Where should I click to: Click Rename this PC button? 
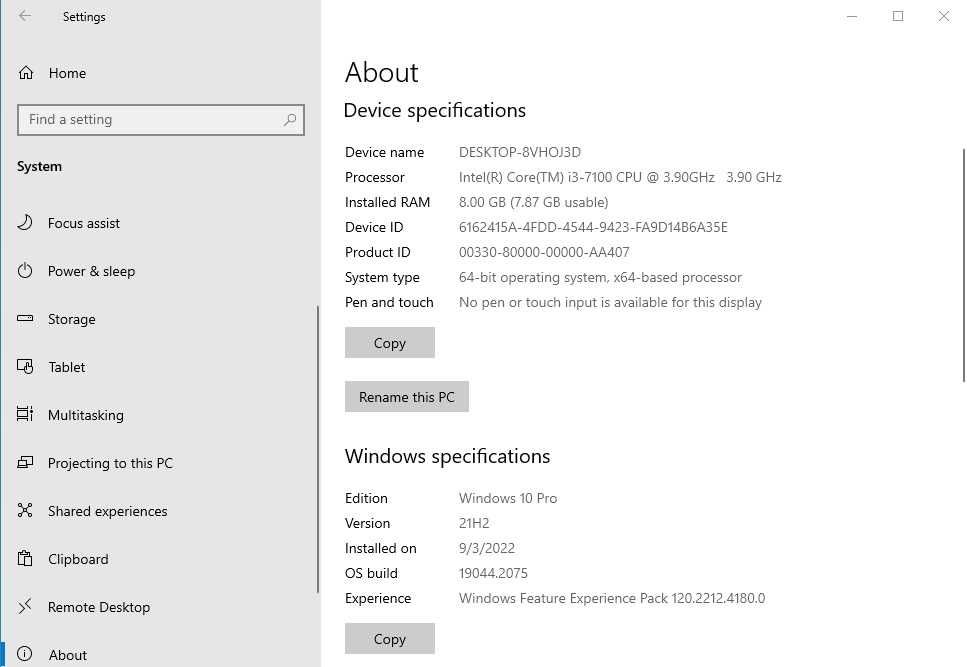pyautogui.click(x=406, y=397)
